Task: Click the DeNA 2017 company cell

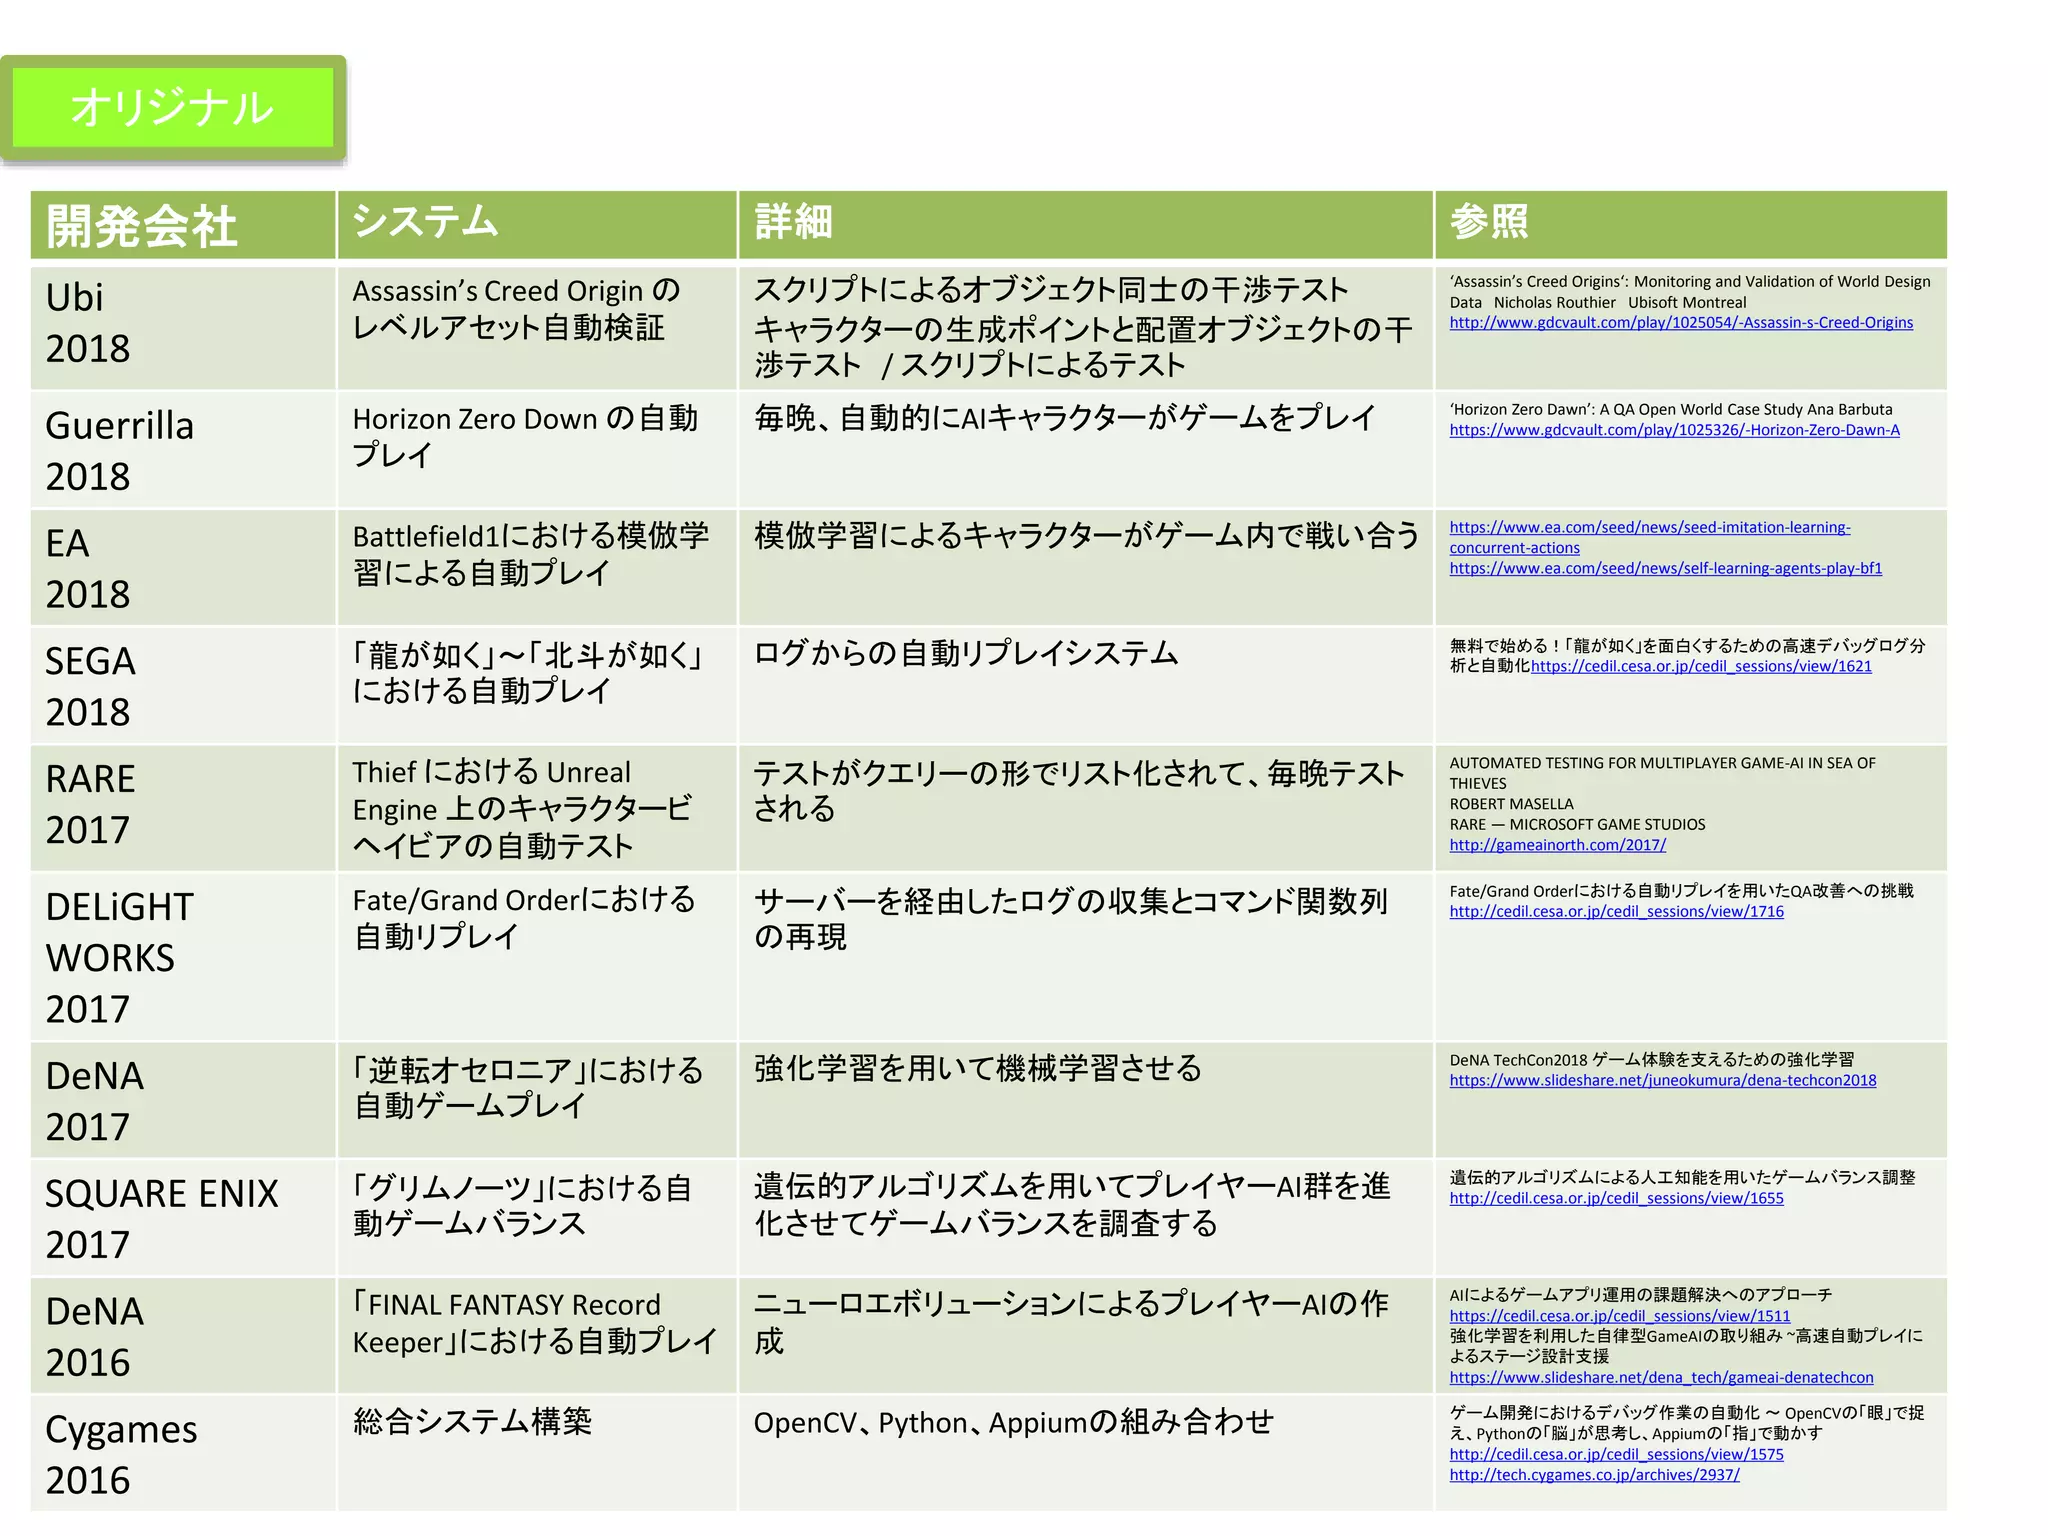Action: (183, 1100)
